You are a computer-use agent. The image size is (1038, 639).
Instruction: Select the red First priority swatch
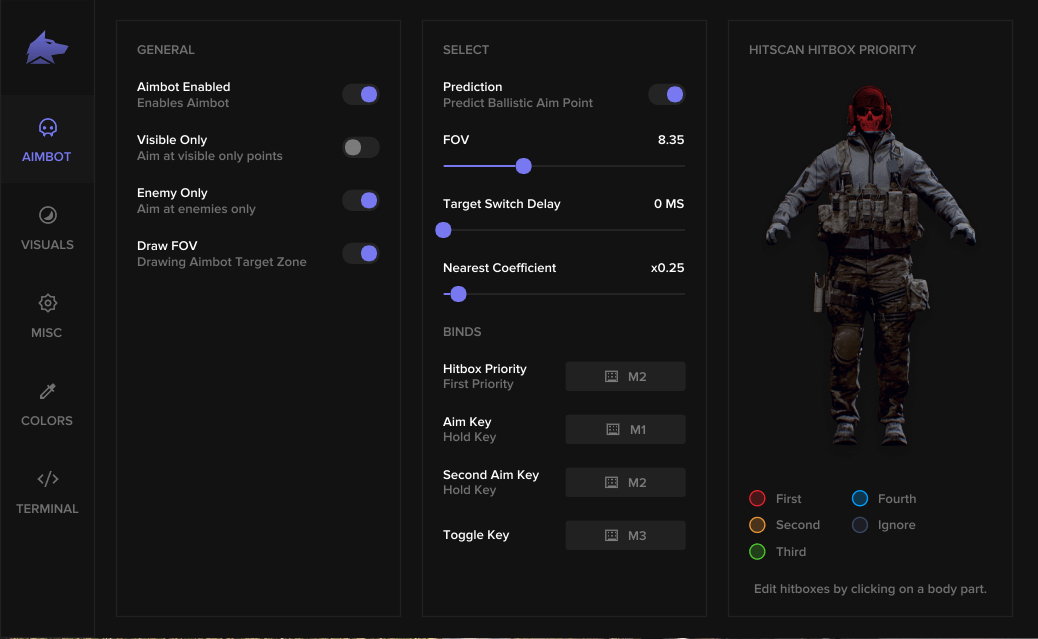[x=757, y=498]
